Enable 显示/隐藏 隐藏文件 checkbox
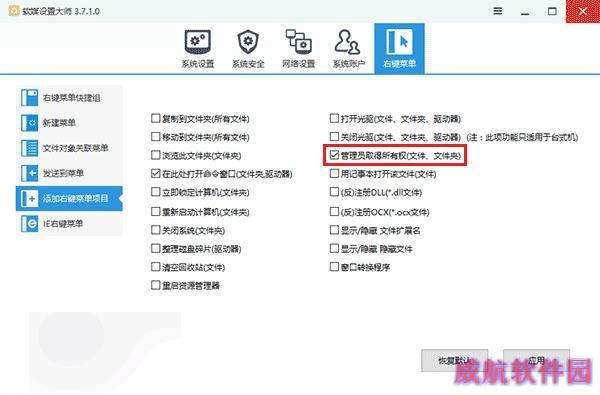This screenshot has width=600, height=395. click(334, 248)
